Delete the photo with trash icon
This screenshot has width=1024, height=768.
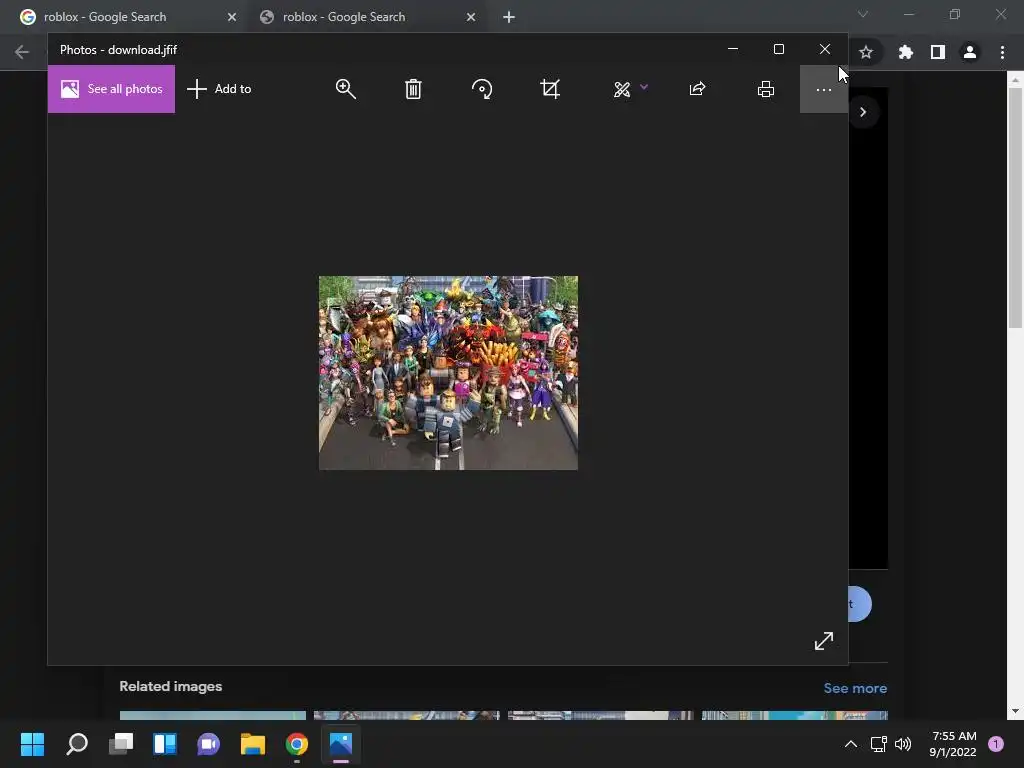click(x=413, y=89)
